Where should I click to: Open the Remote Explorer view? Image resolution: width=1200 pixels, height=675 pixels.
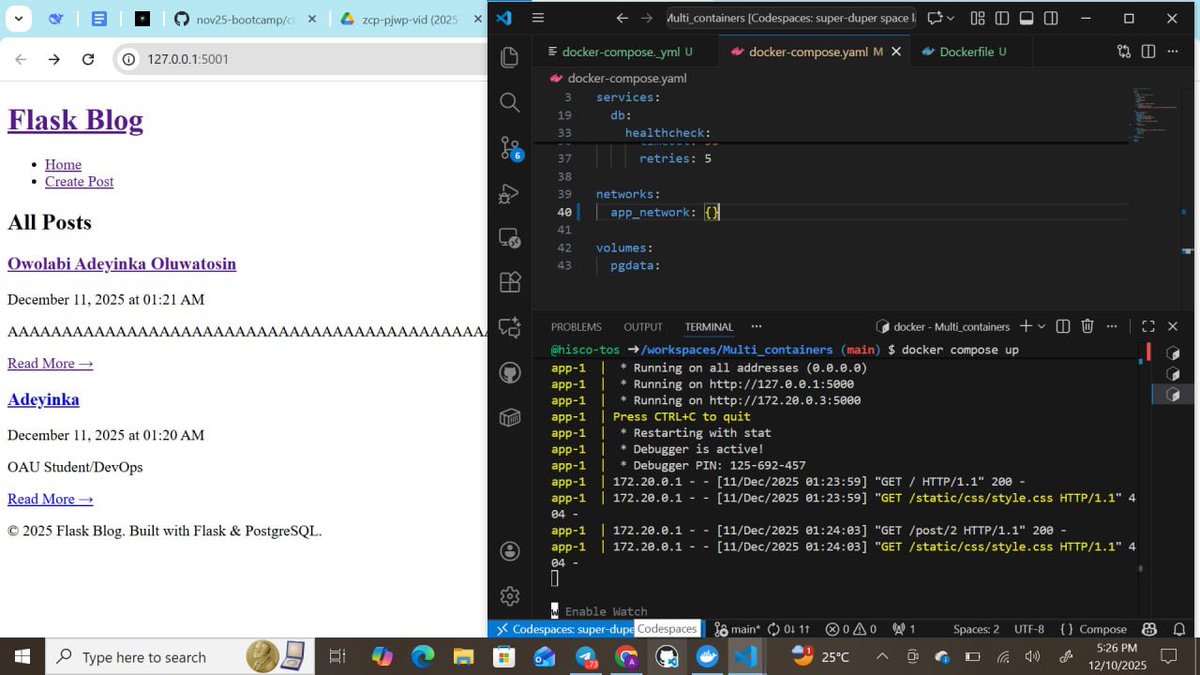coord(510,238)
